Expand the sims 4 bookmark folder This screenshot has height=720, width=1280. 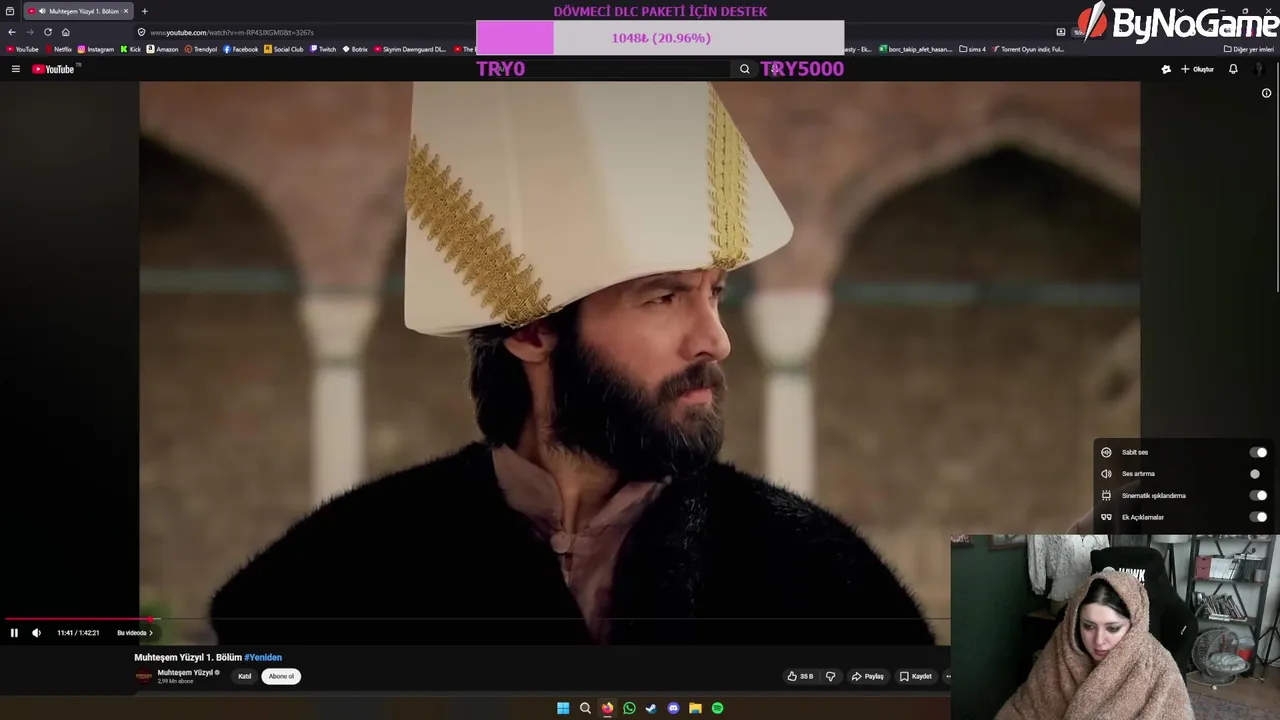(x=972, y=49)
